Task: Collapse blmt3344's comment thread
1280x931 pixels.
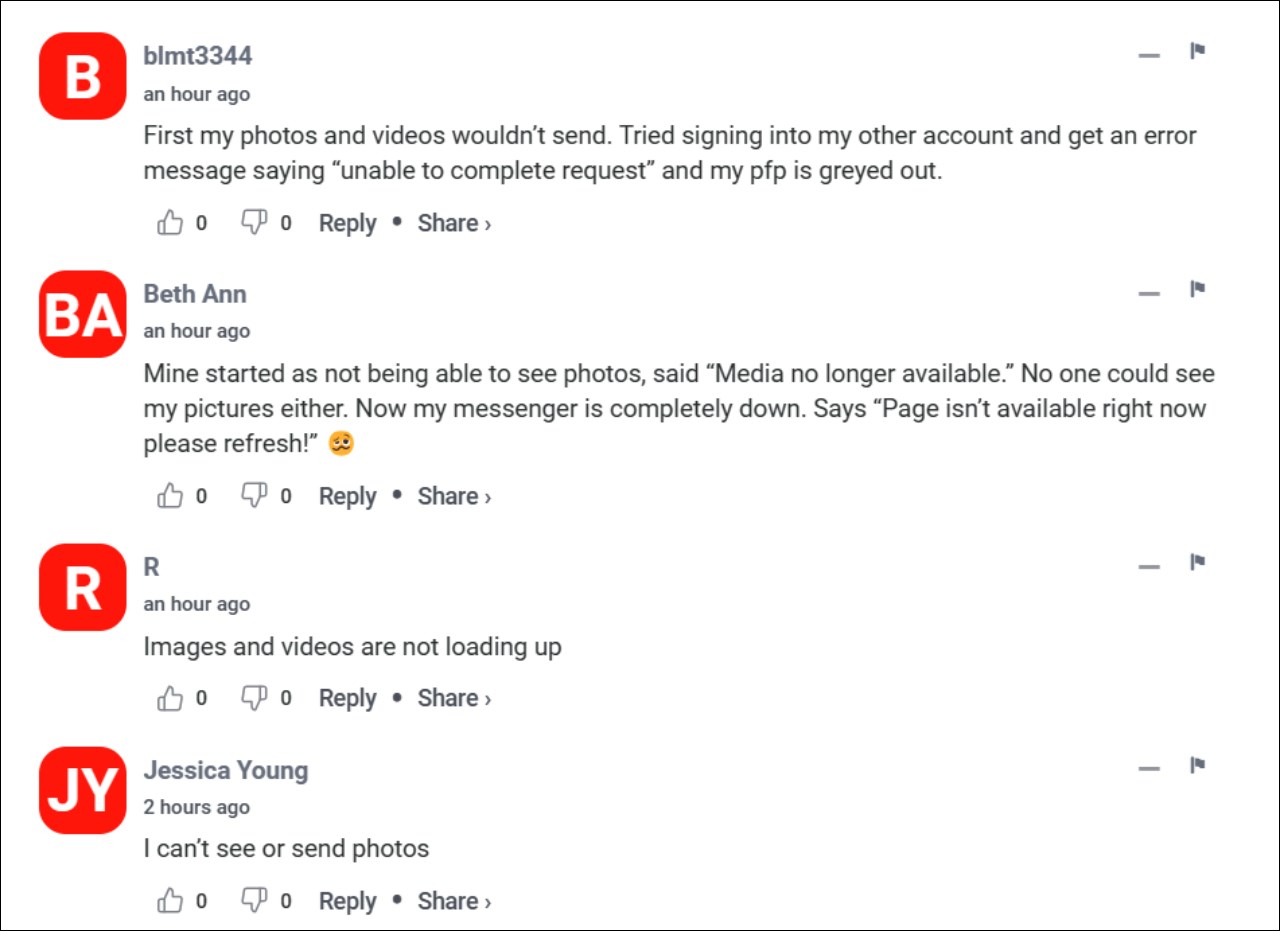Action: [x=1148, y=55]
